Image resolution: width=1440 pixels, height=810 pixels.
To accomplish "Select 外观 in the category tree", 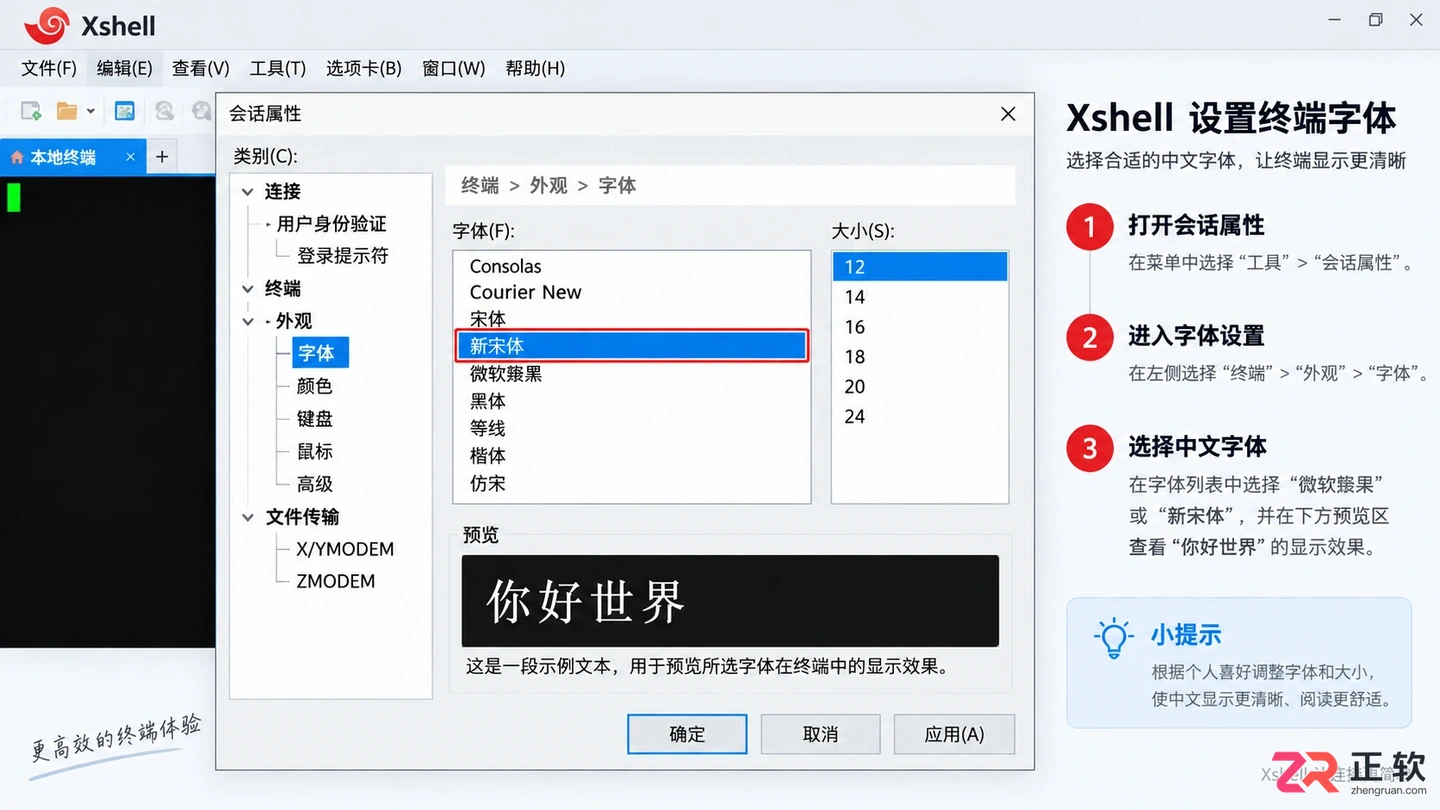I will (294, 321).
